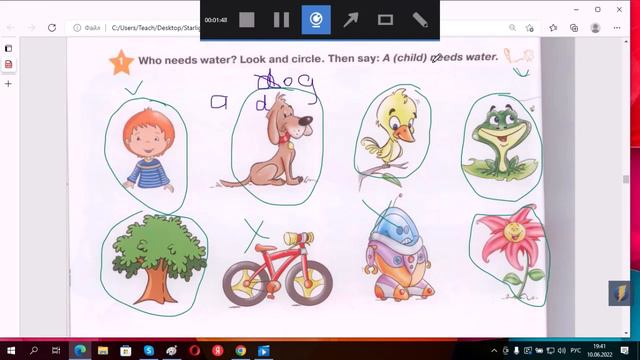640x360 pixels.
Task: Click the file info icon in address bar
Action: click(x=77, y=28)
